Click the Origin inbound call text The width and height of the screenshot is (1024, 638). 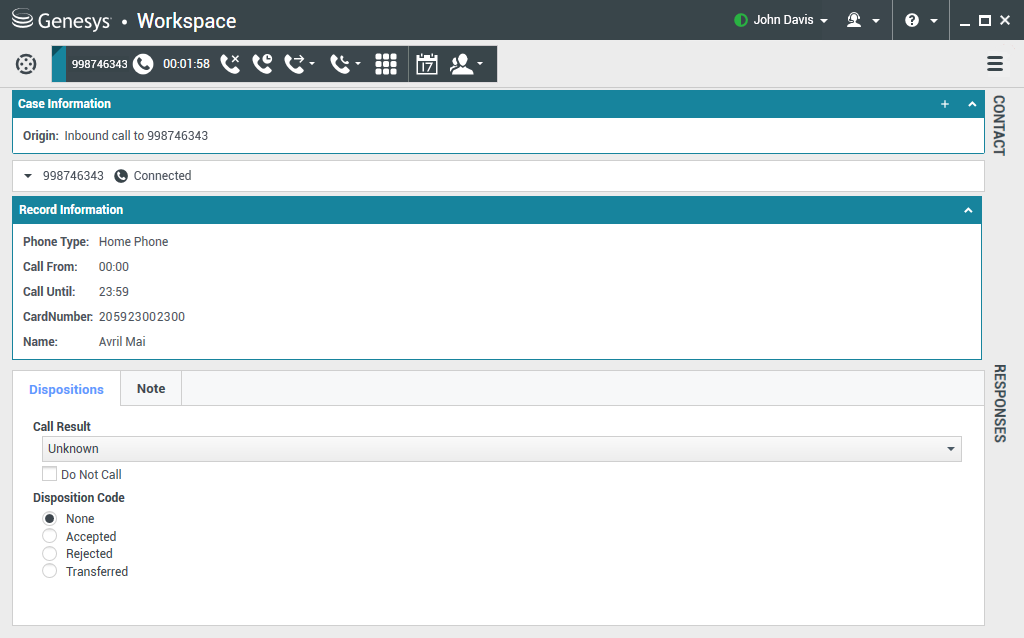[136, 136]
